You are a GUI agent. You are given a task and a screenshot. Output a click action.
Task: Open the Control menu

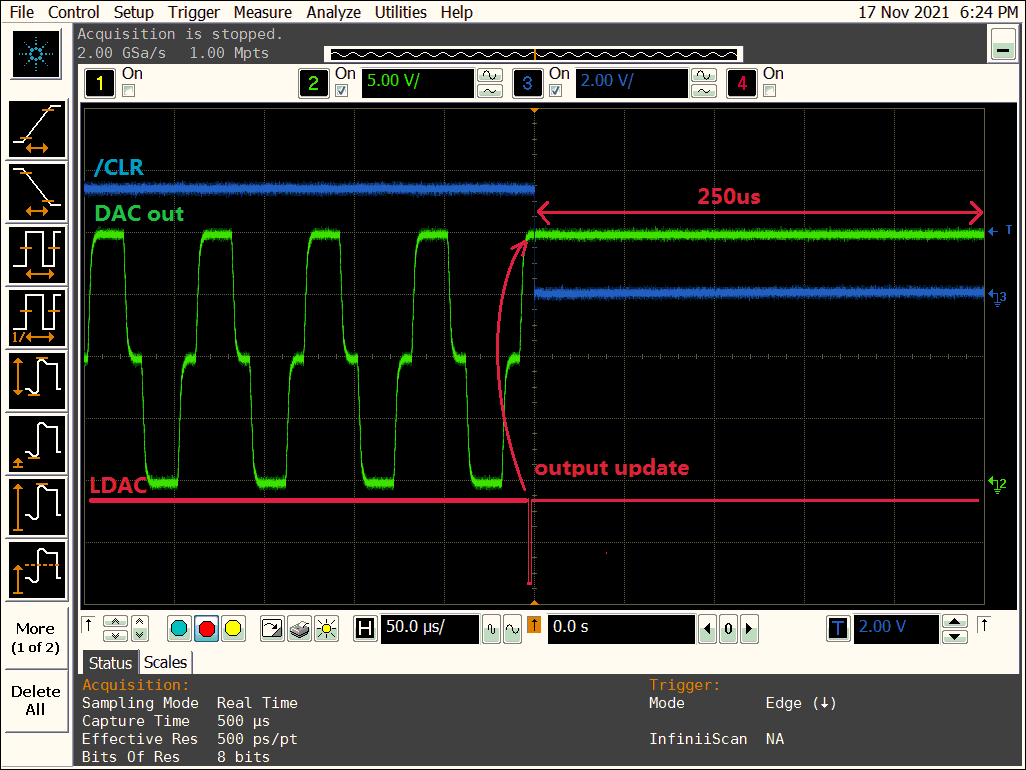pos(74,12)
